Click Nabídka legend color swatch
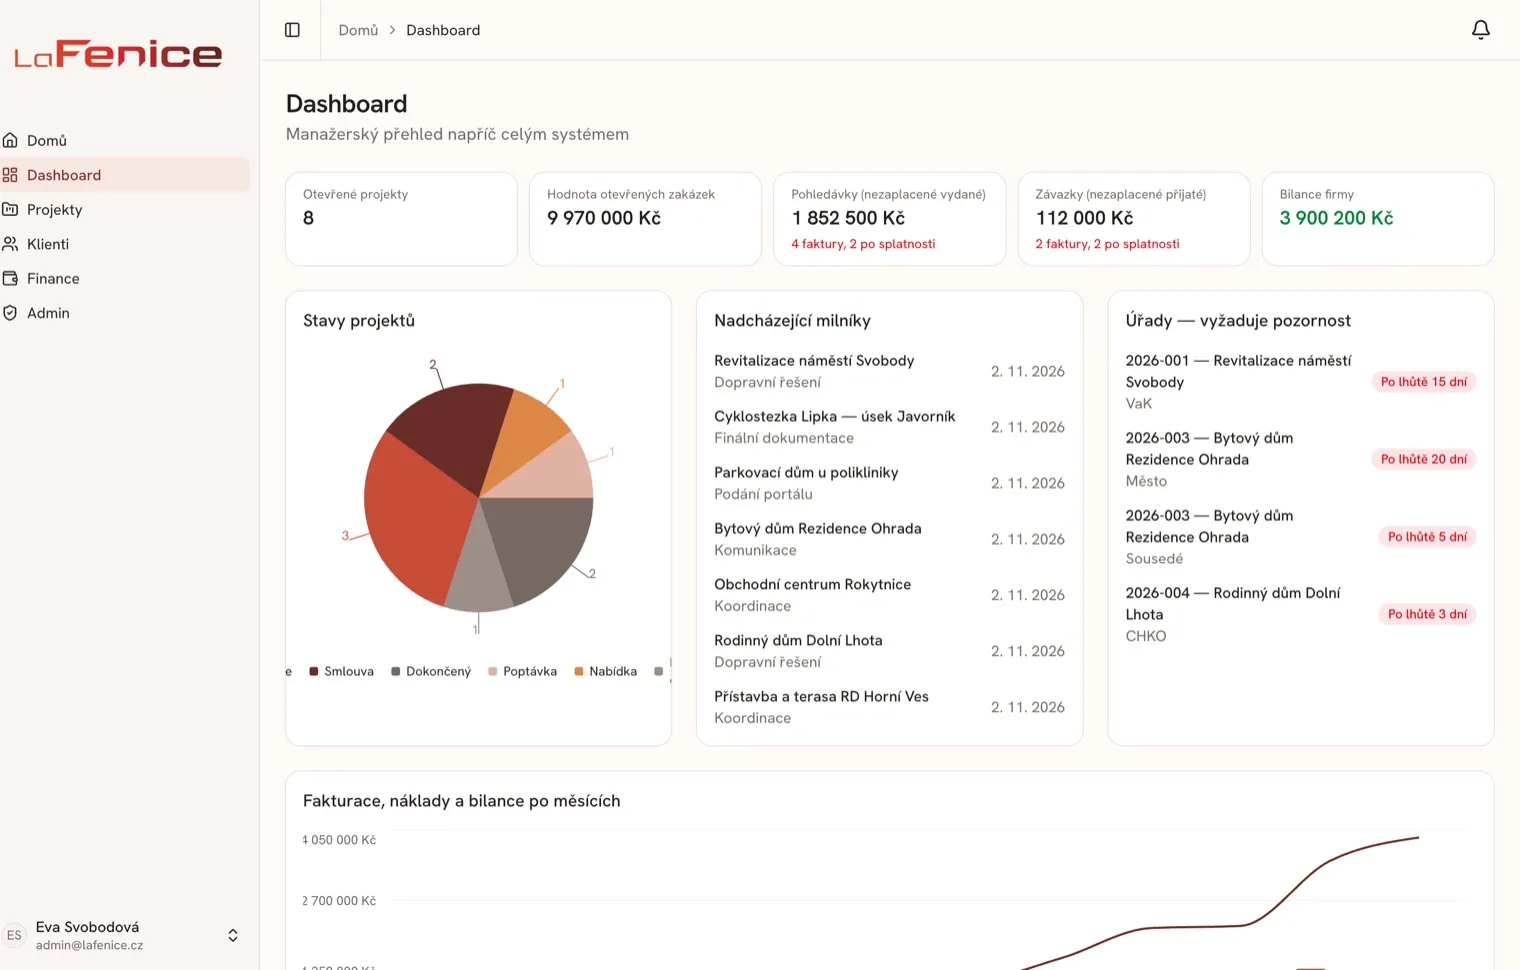The image size is (1520, 970). point(579,671)
